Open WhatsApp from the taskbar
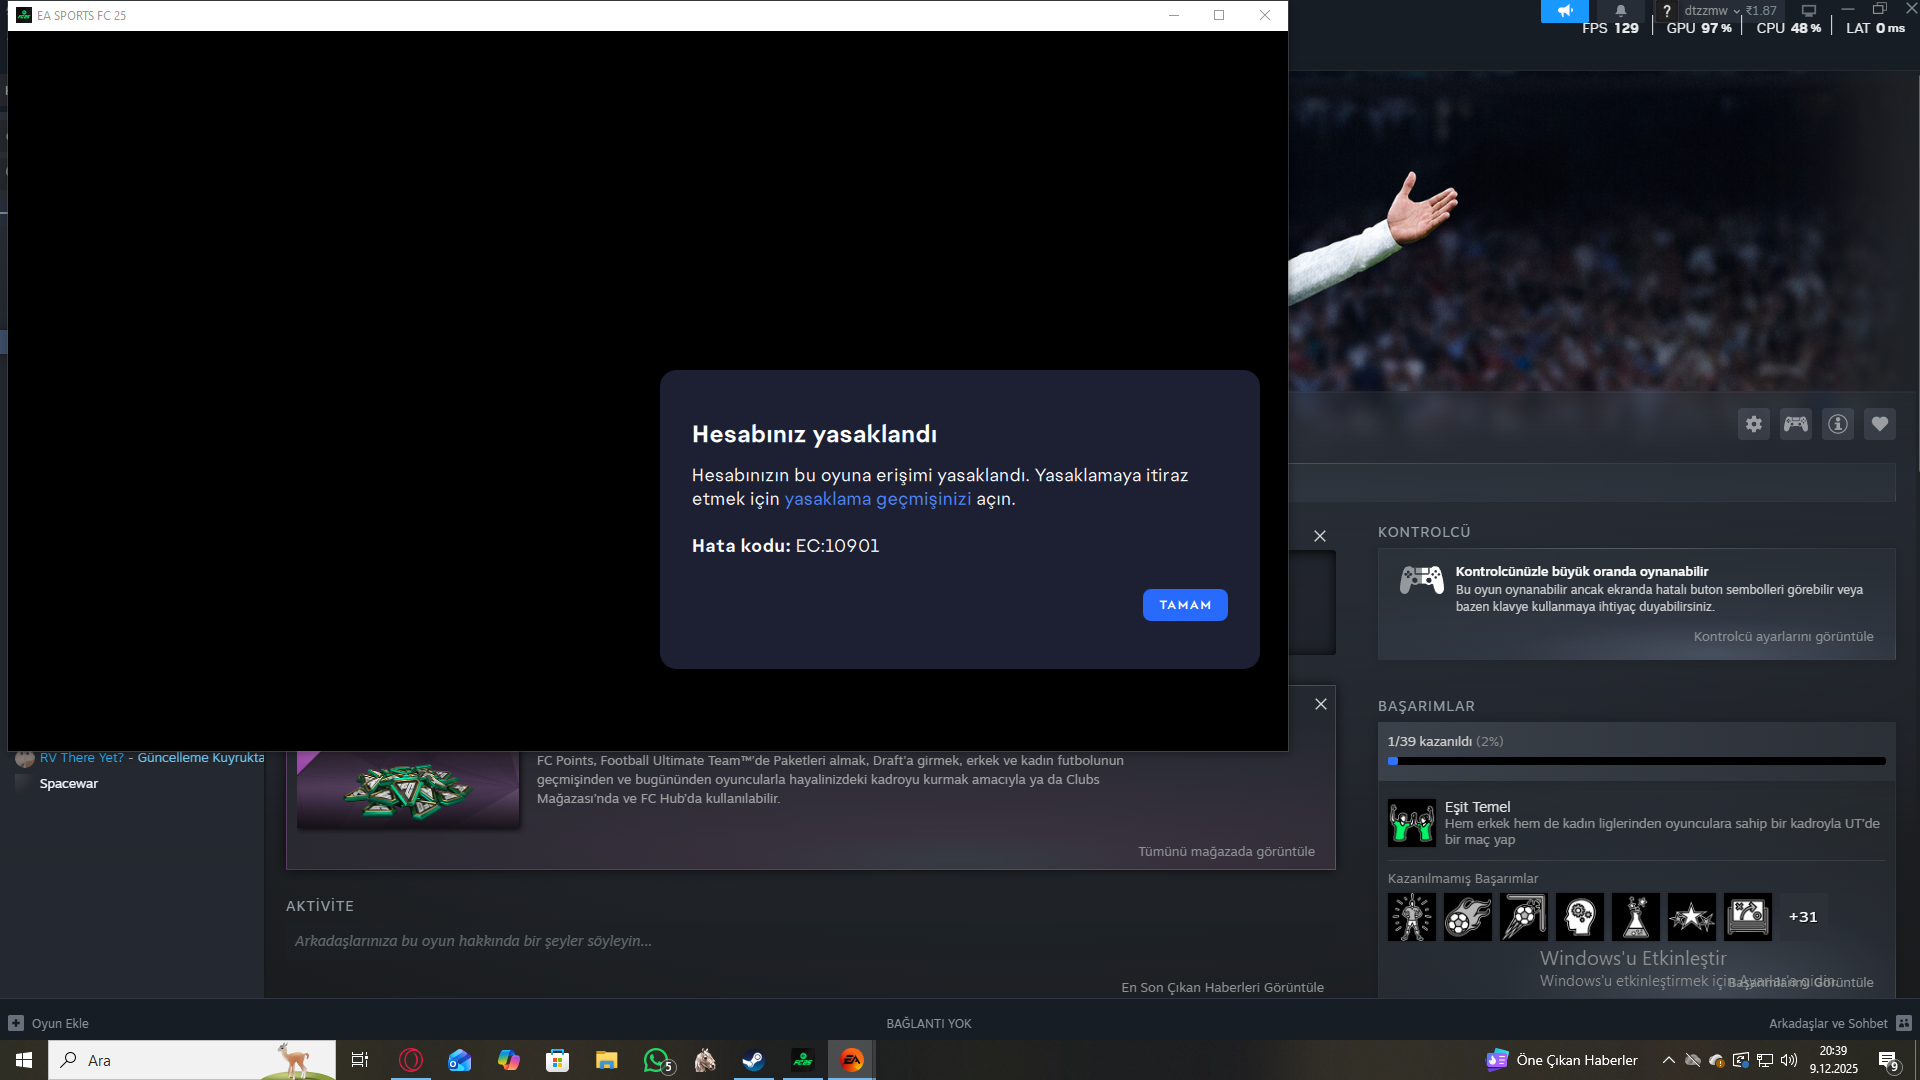The image size is (1920, 1080). [656, 1060]
